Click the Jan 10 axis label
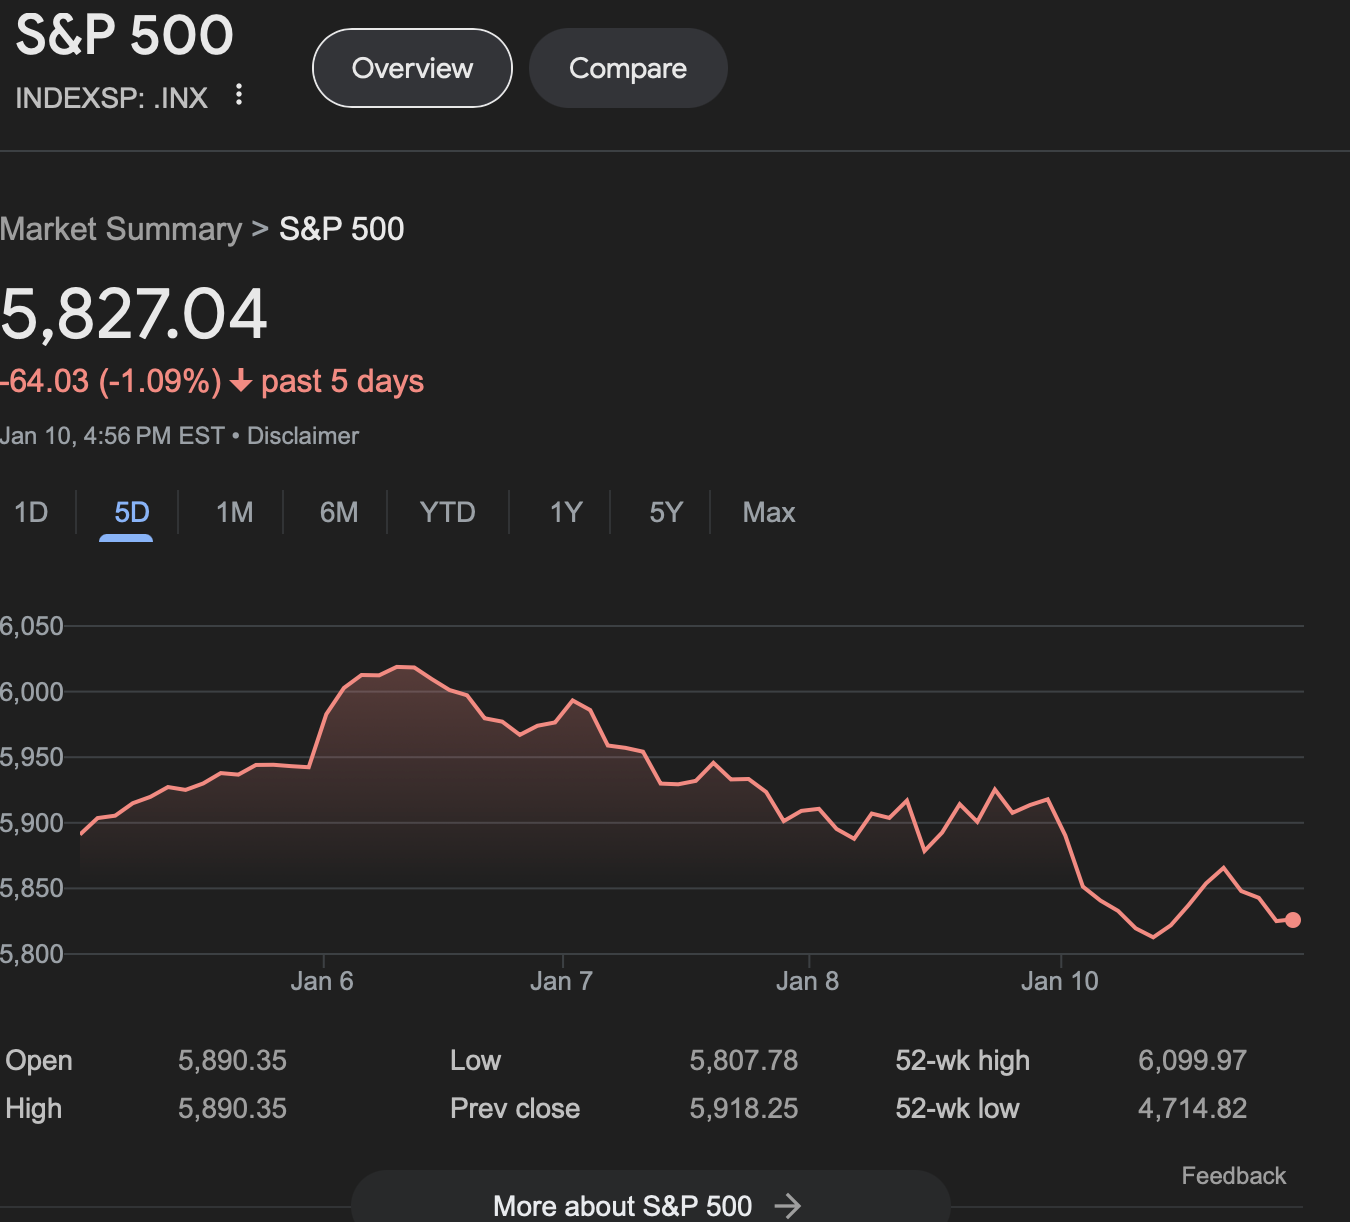Viewport: 1350px width, 1222px height. pos(1059,981)
